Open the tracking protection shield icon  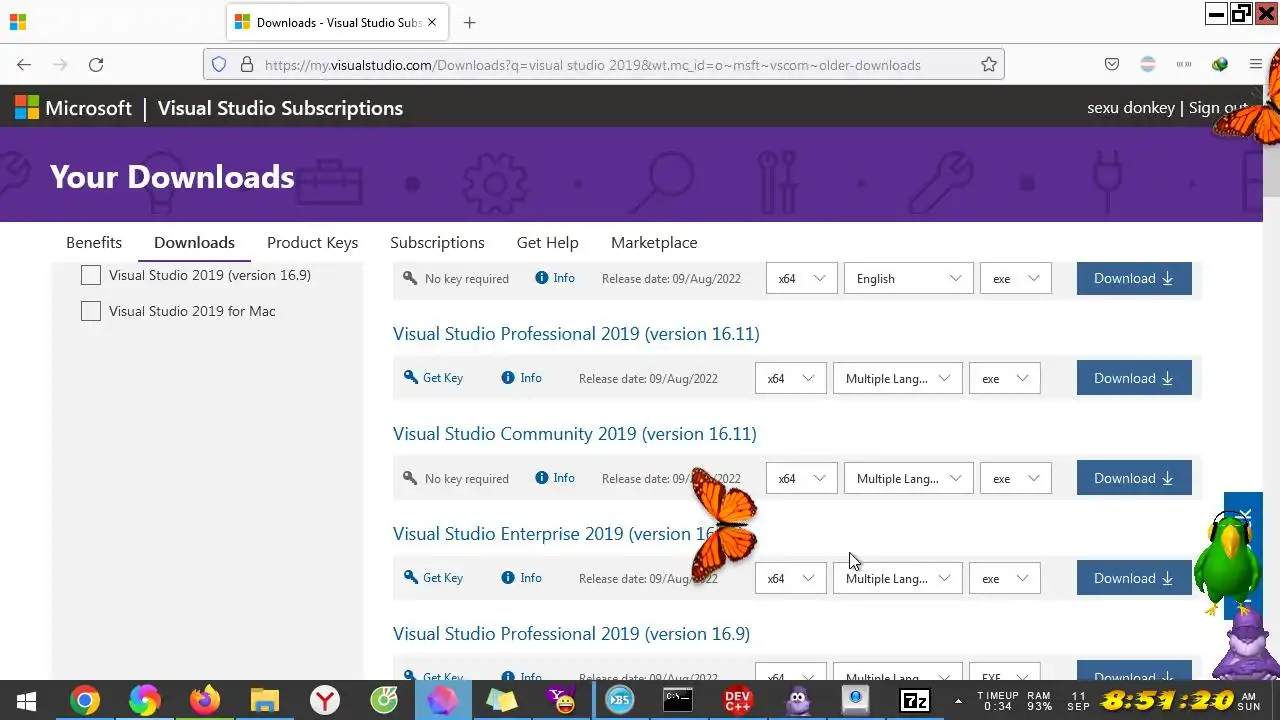[x=219, y=65]
